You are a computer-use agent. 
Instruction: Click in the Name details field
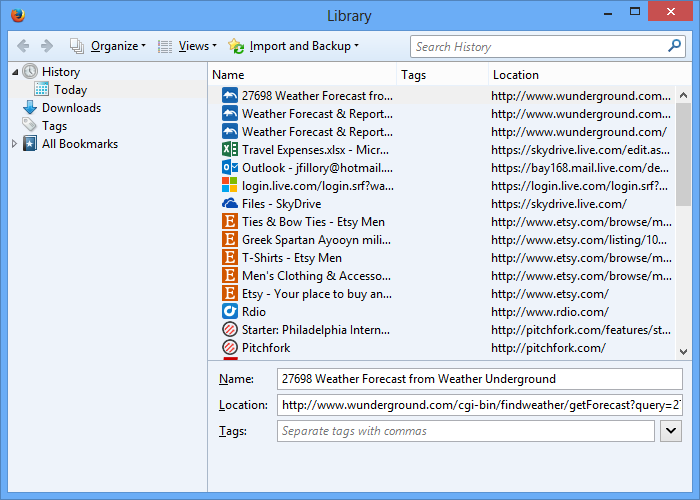pos(479,379)
